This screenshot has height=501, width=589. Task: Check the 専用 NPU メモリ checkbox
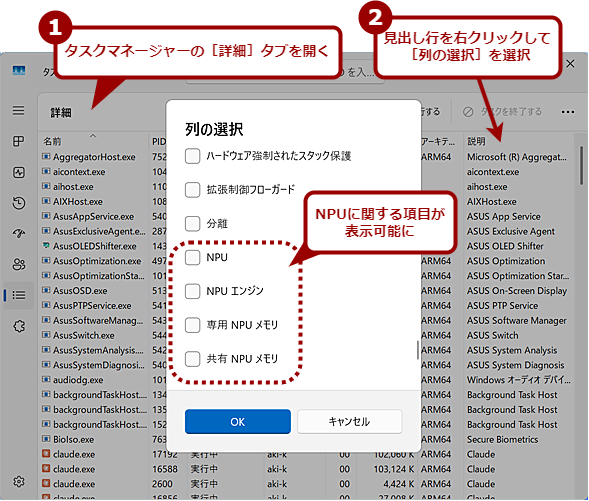192,325
